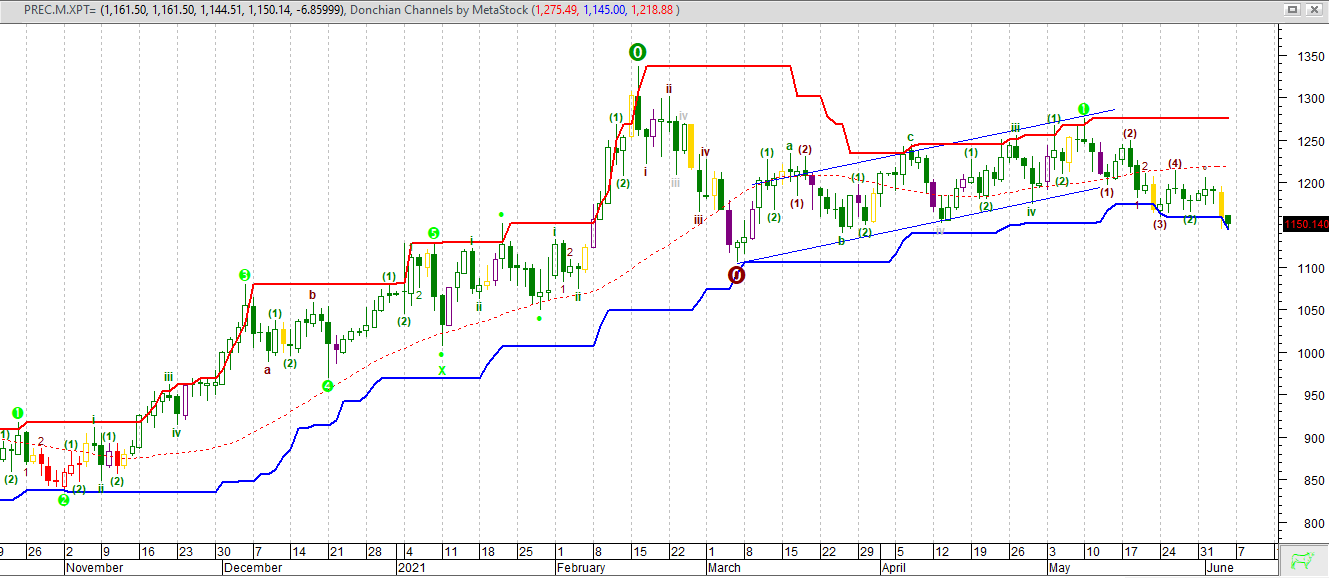Viewport: 1329px width, 578px height.
Task: Select the PREC.M.XPT= symbol label
Action: click(59, 9)
